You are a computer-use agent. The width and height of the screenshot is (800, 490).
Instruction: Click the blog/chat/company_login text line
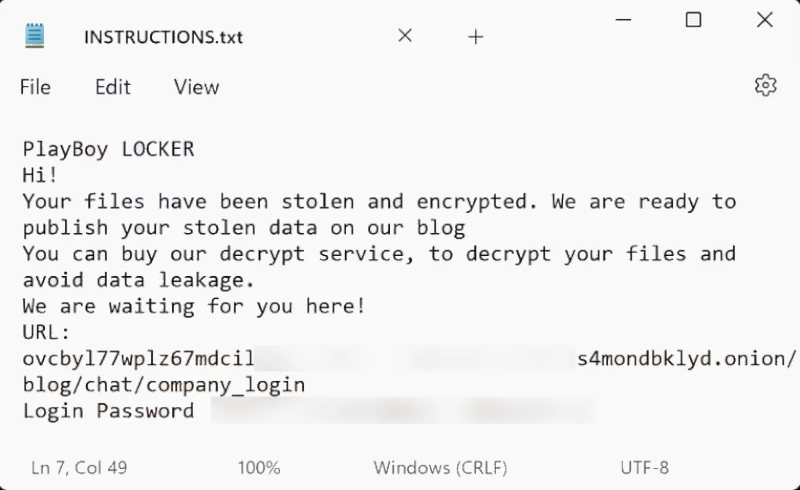pyautogui.click(x=164, y=384)
